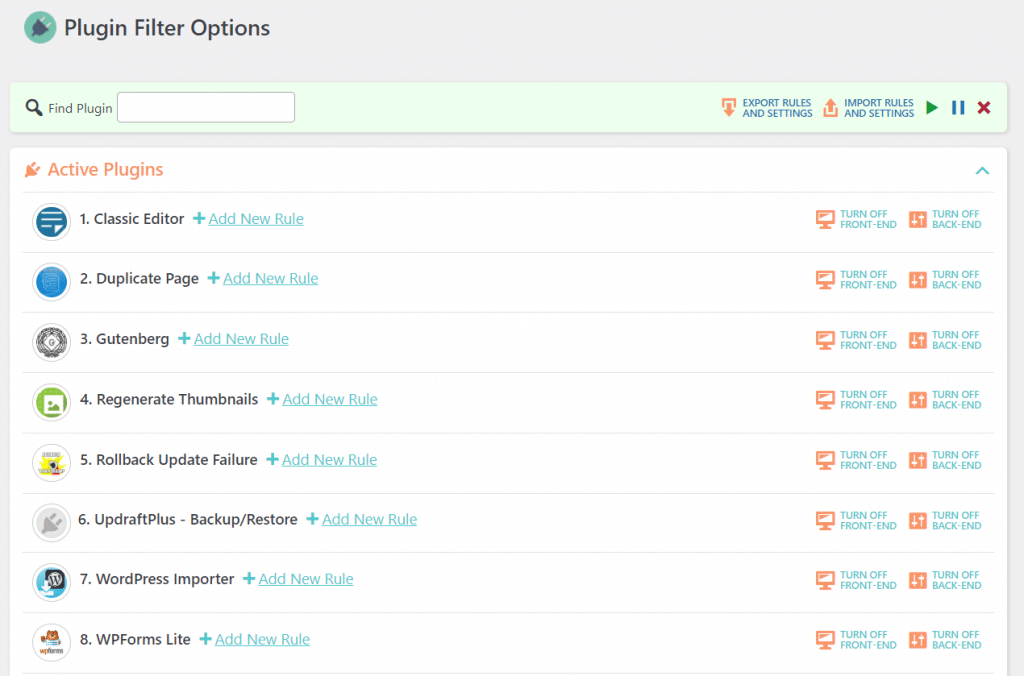The height and width of the screenshot is (676, 1024).
Task: Add new rule for Duplicate Page
Action: 263,278
